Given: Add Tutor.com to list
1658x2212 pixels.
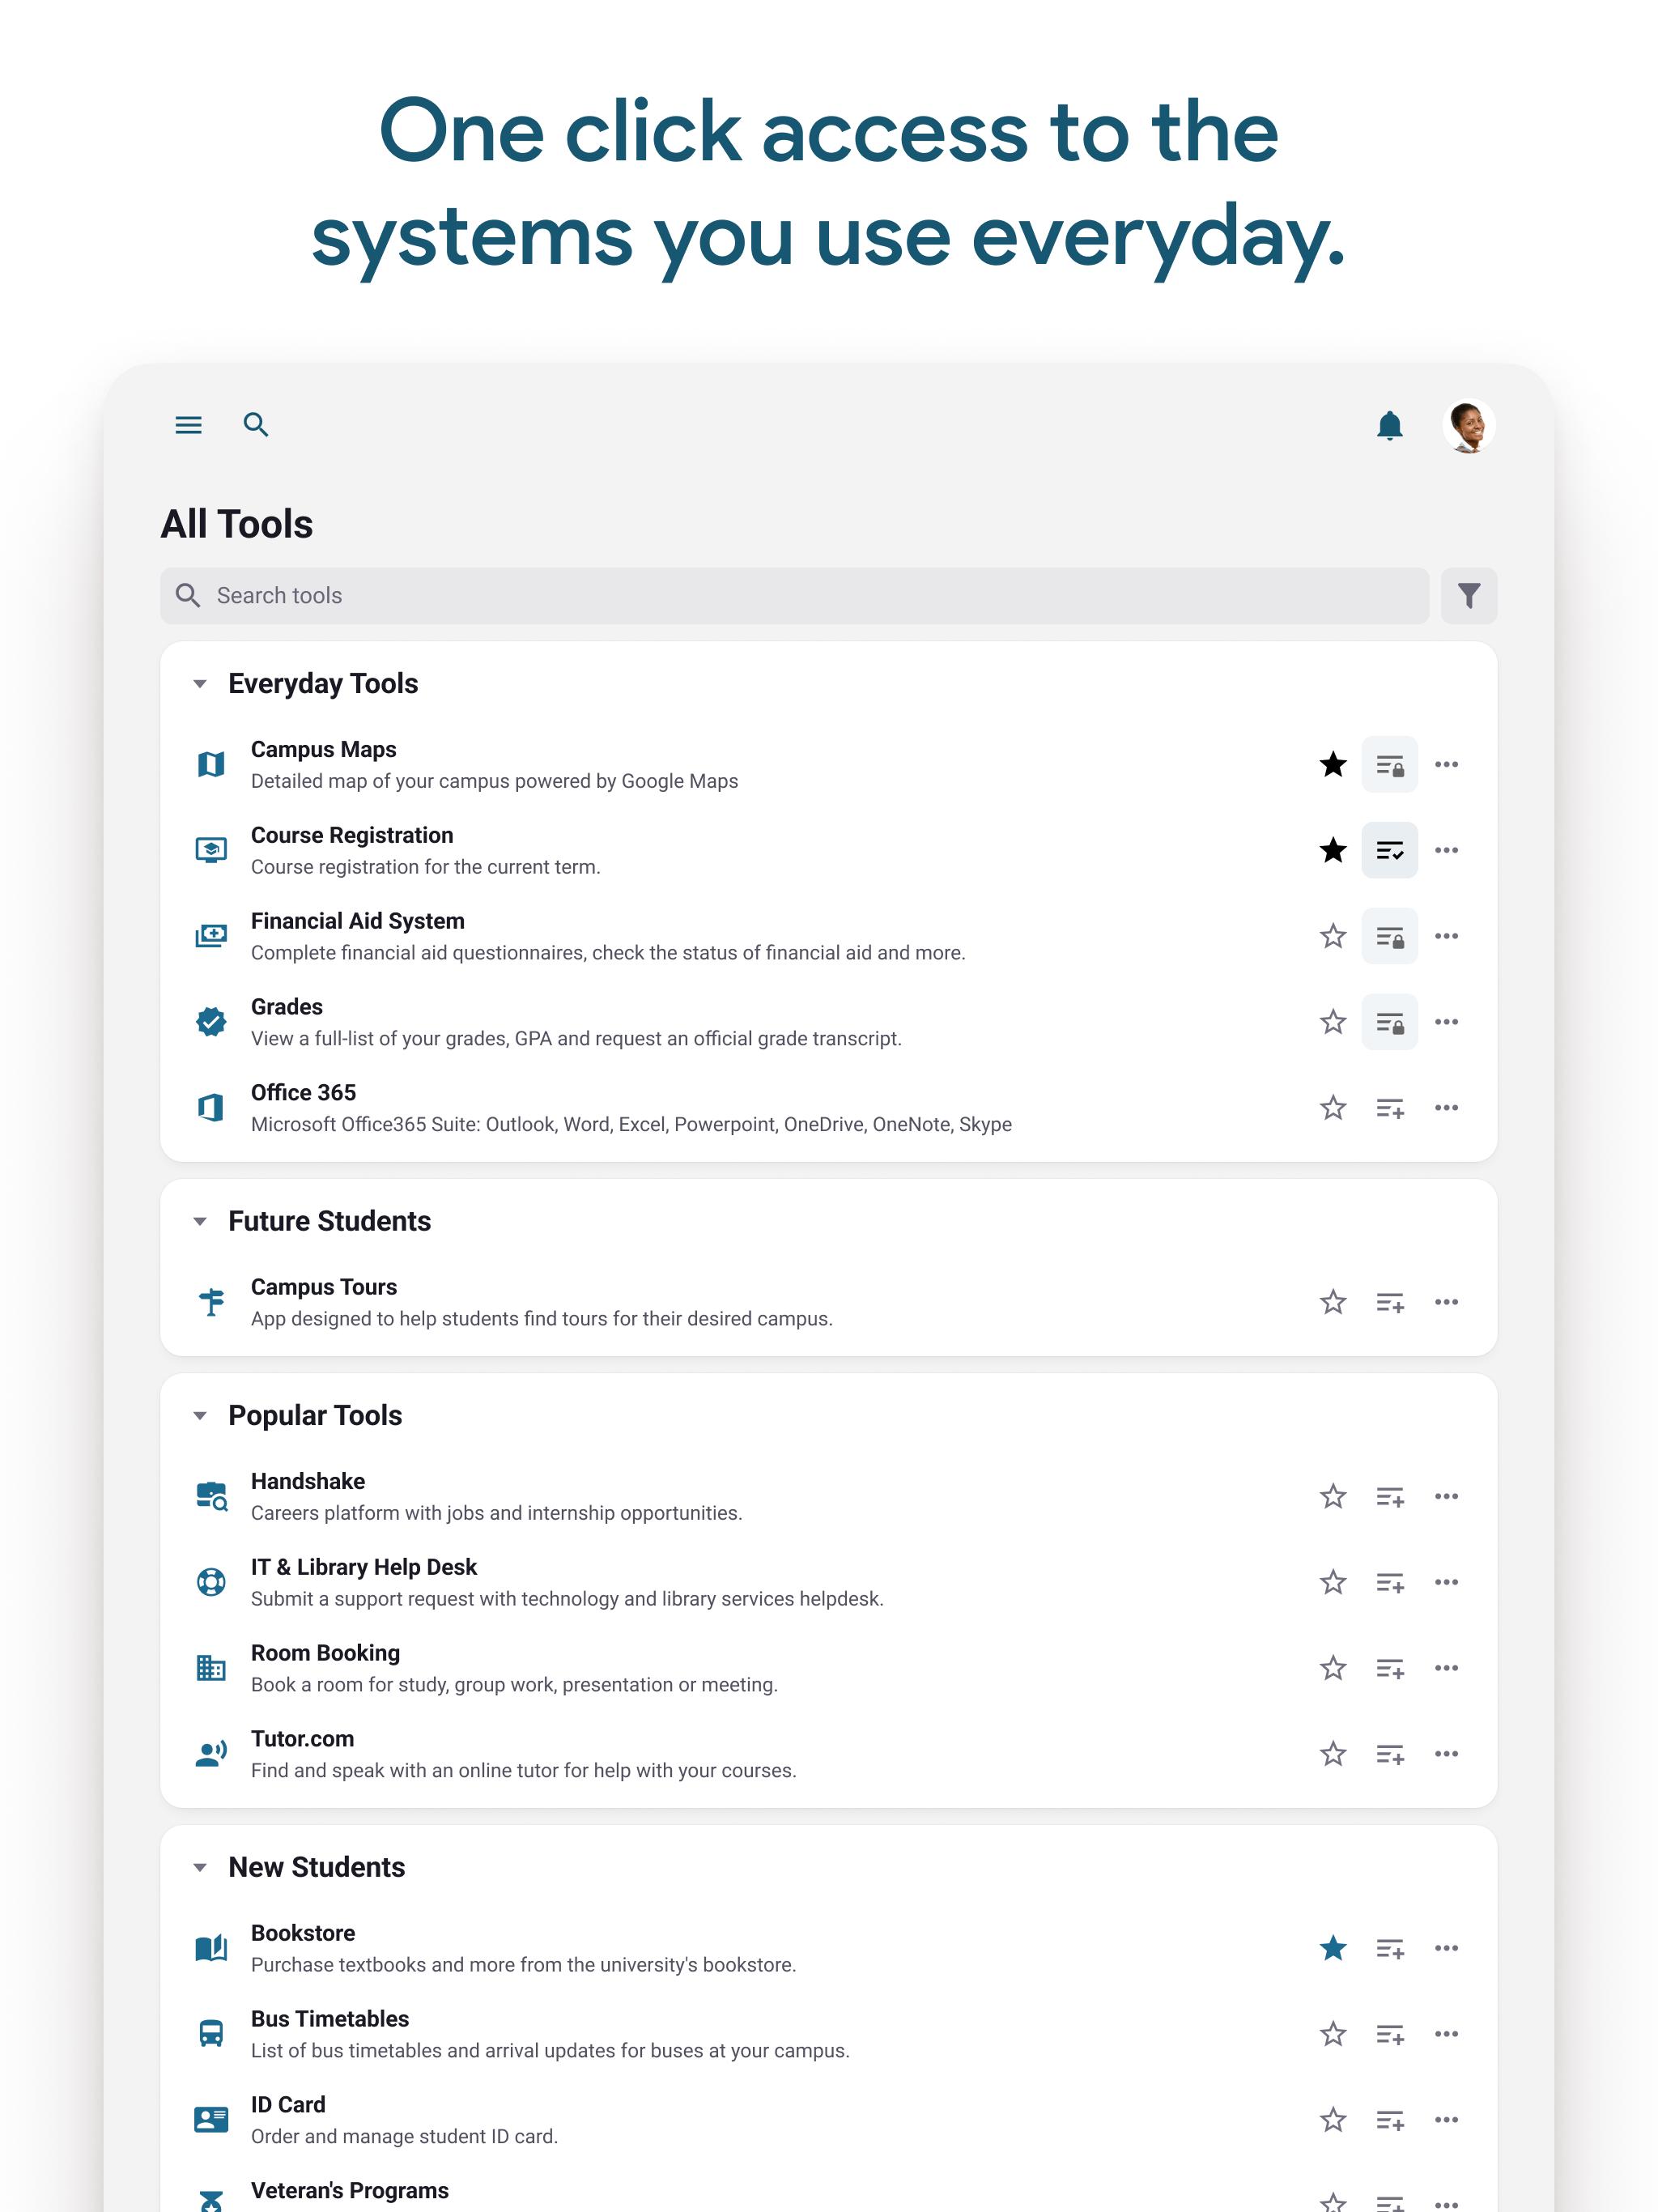Looking at the screenshot, I should pos(1389,1755).
